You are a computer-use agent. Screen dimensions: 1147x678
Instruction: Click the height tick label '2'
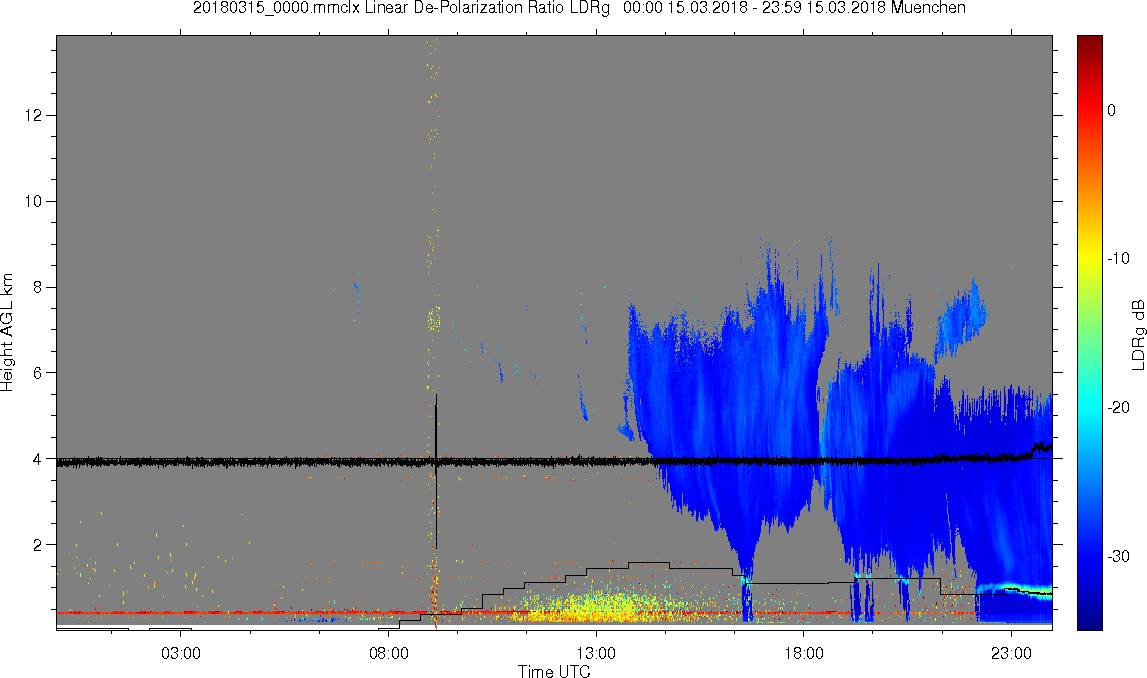pyautogui.click(x=38, y=545)
